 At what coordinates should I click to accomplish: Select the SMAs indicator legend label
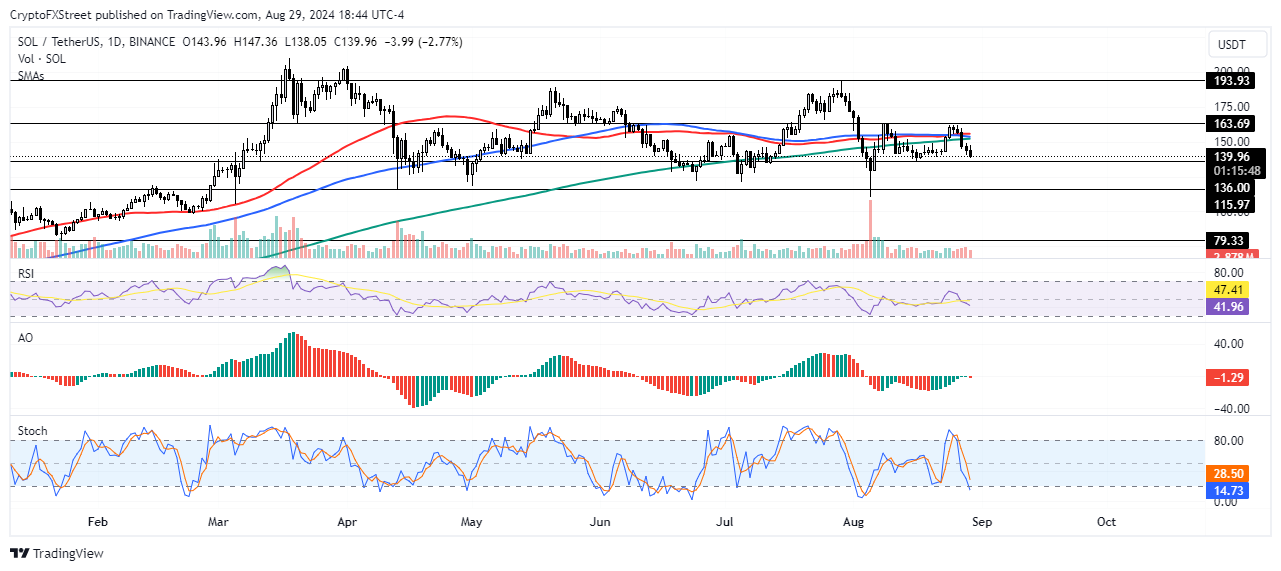click(x=31, y=76)
